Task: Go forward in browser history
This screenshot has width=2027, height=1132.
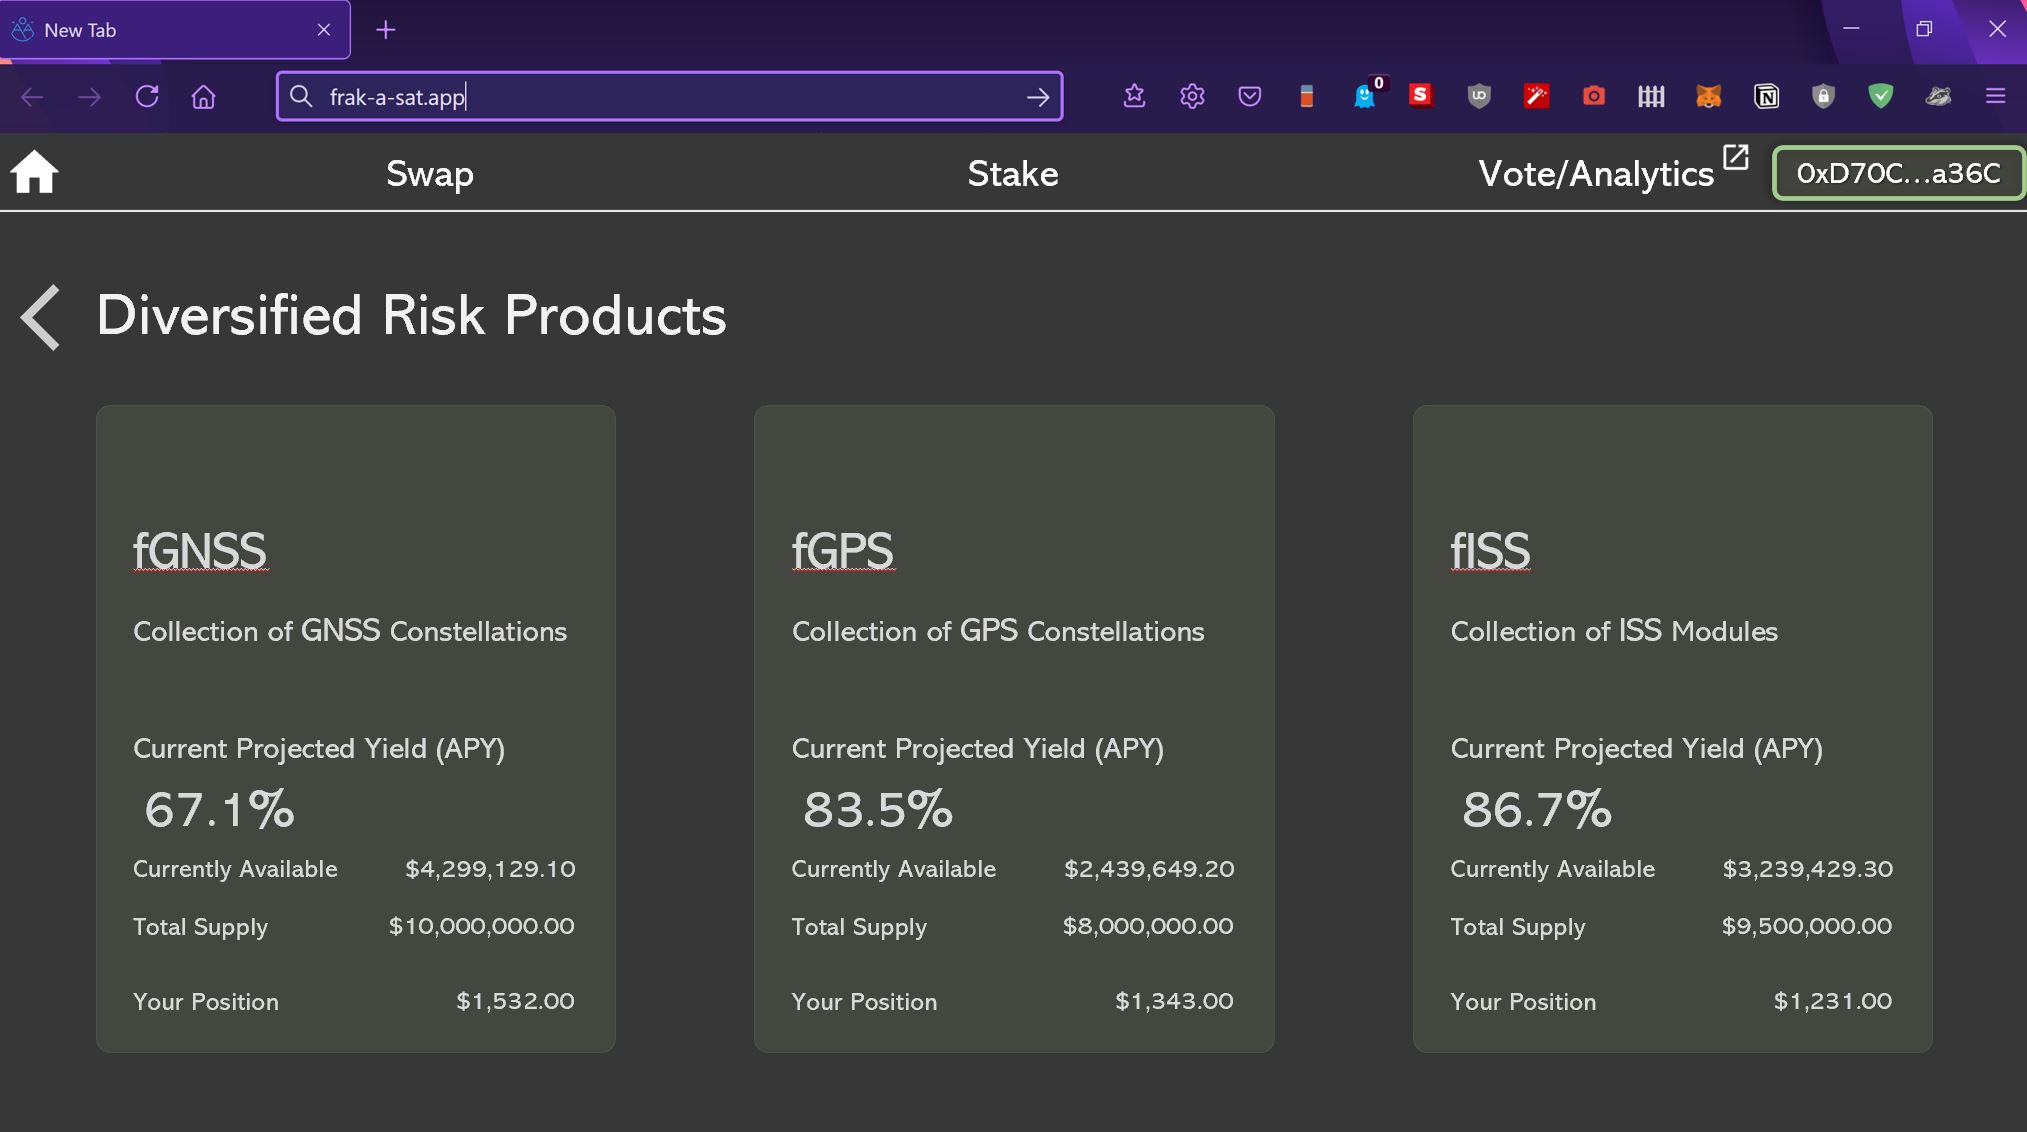Action: click(89, 97)
